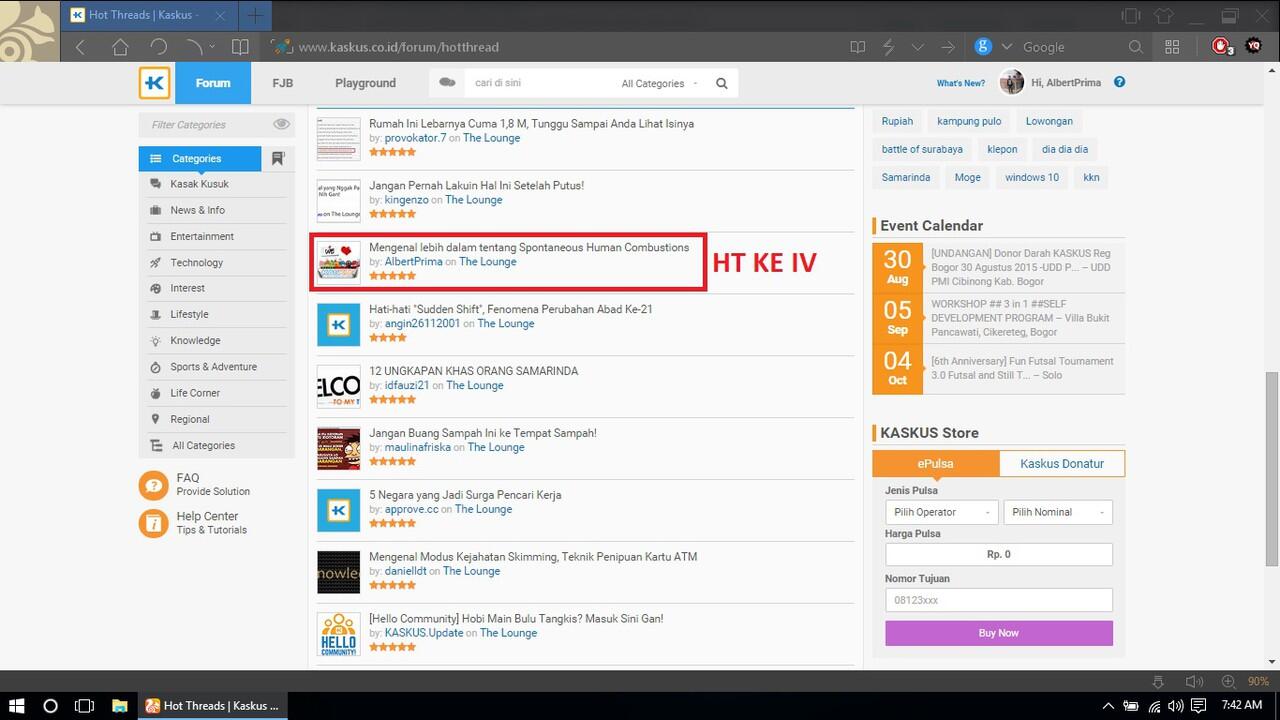Image resolution: width=1280 pixels, height=720 pixels.
Task: Open the bookmarks book icon in the toolbar
Action: (x=240, y=47)
